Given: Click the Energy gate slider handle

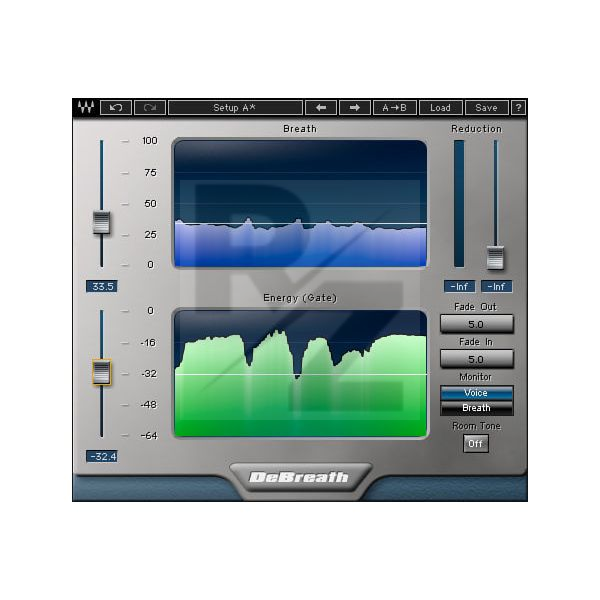Looking at the screenshot, I should (101, 372).
